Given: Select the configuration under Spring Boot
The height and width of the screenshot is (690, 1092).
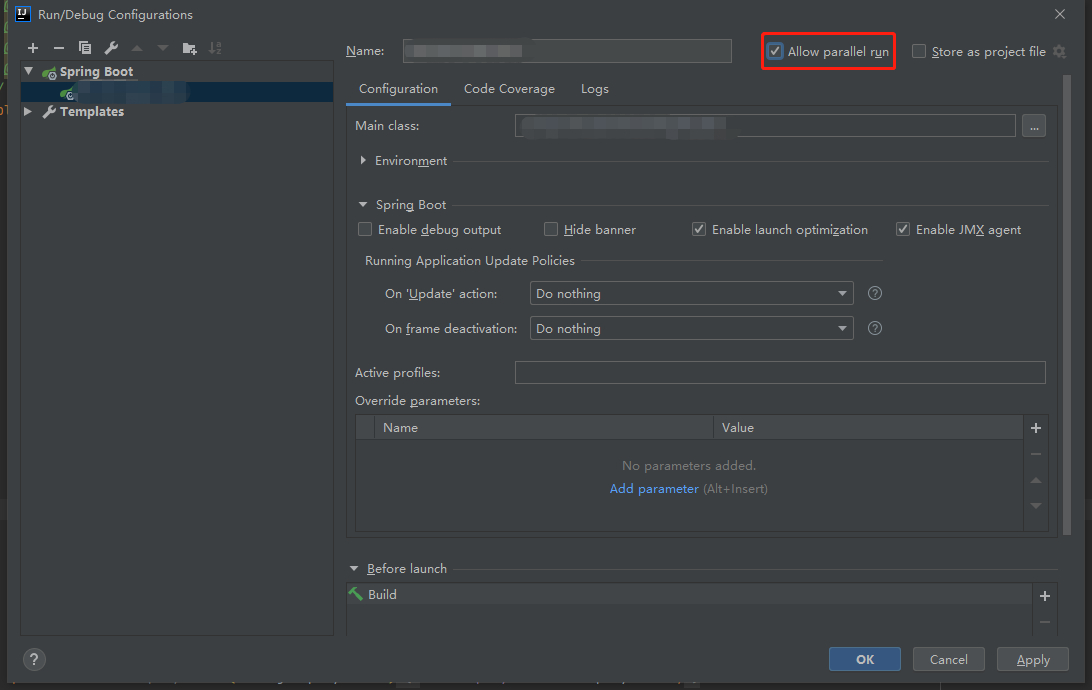Looking at the screenshot, I should (x=177, y=92).
